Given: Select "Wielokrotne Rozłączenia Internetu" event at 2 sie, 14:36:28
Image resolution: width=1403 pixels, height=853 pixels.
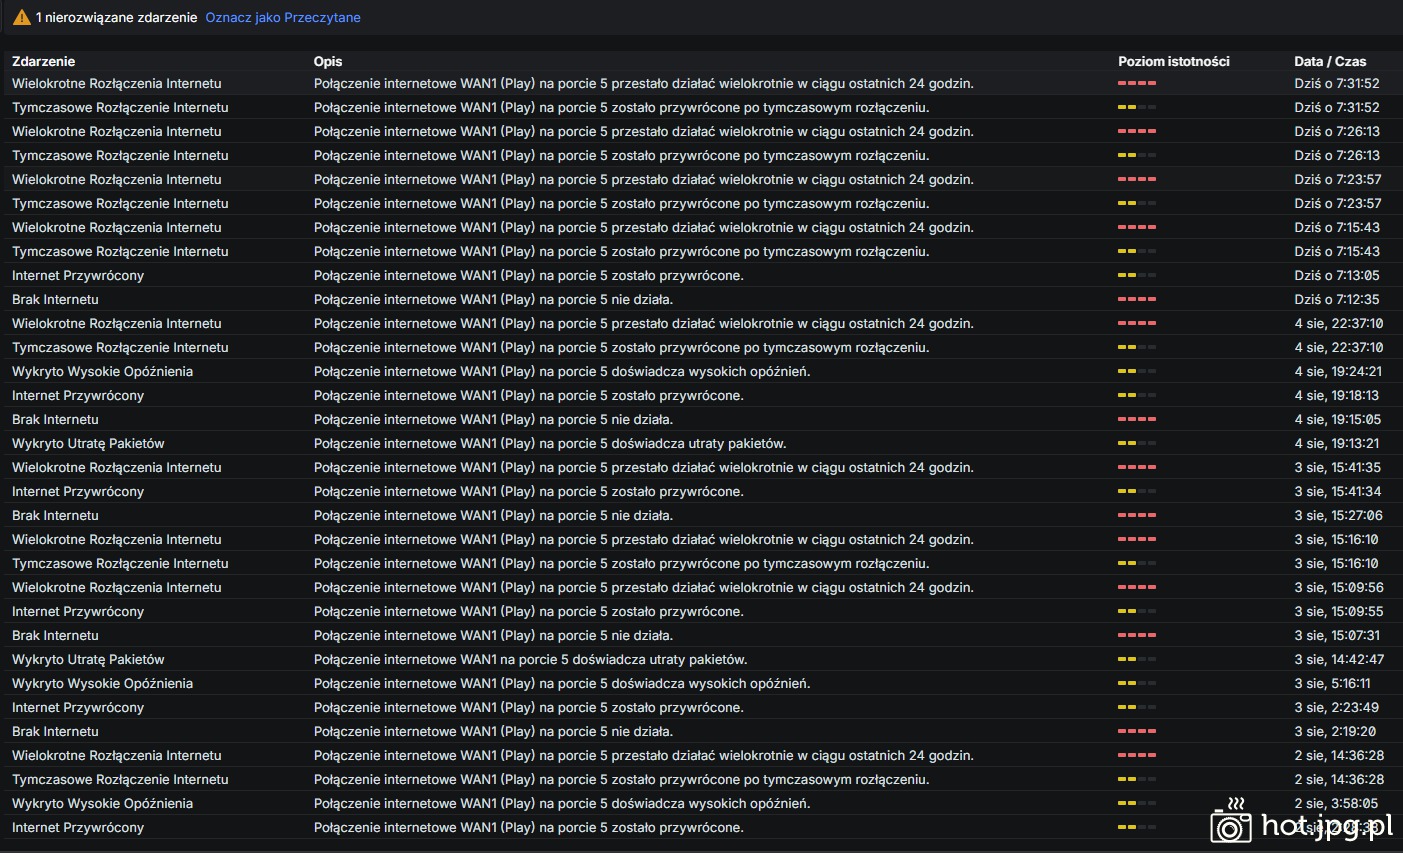Looking at the screenshot, I should click(117, 755).
